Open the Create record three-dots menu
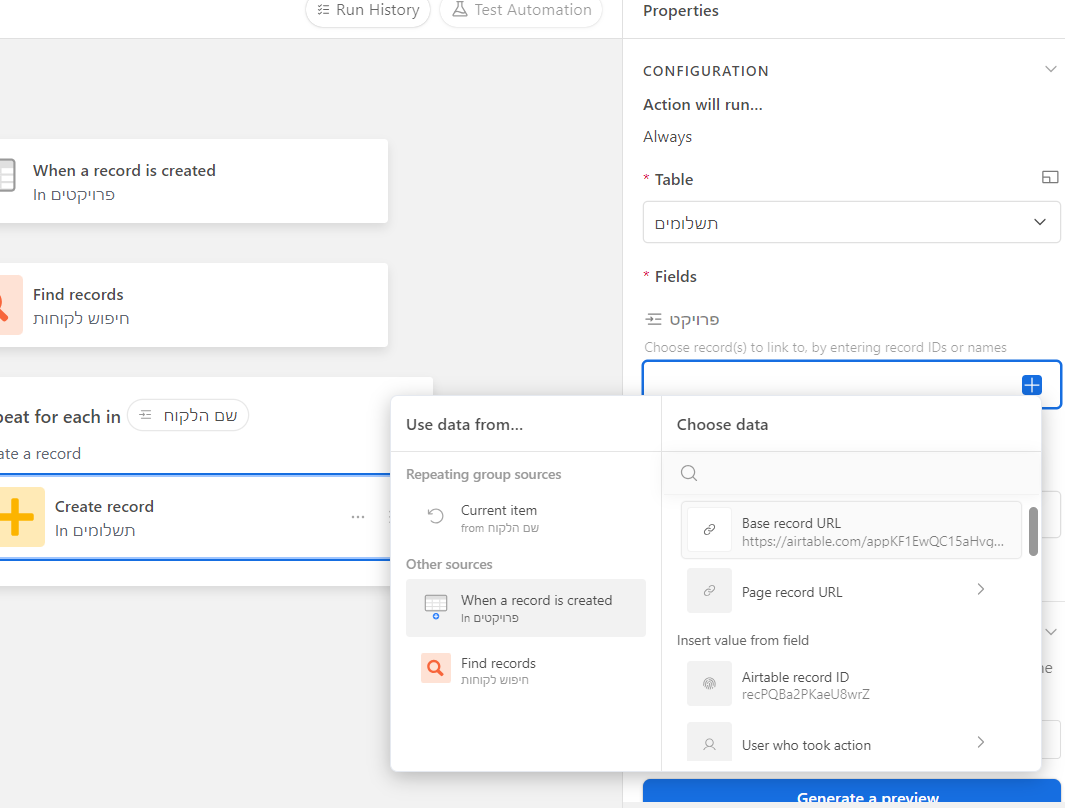This screenshot has height=808, width=1065. [358, 517]
